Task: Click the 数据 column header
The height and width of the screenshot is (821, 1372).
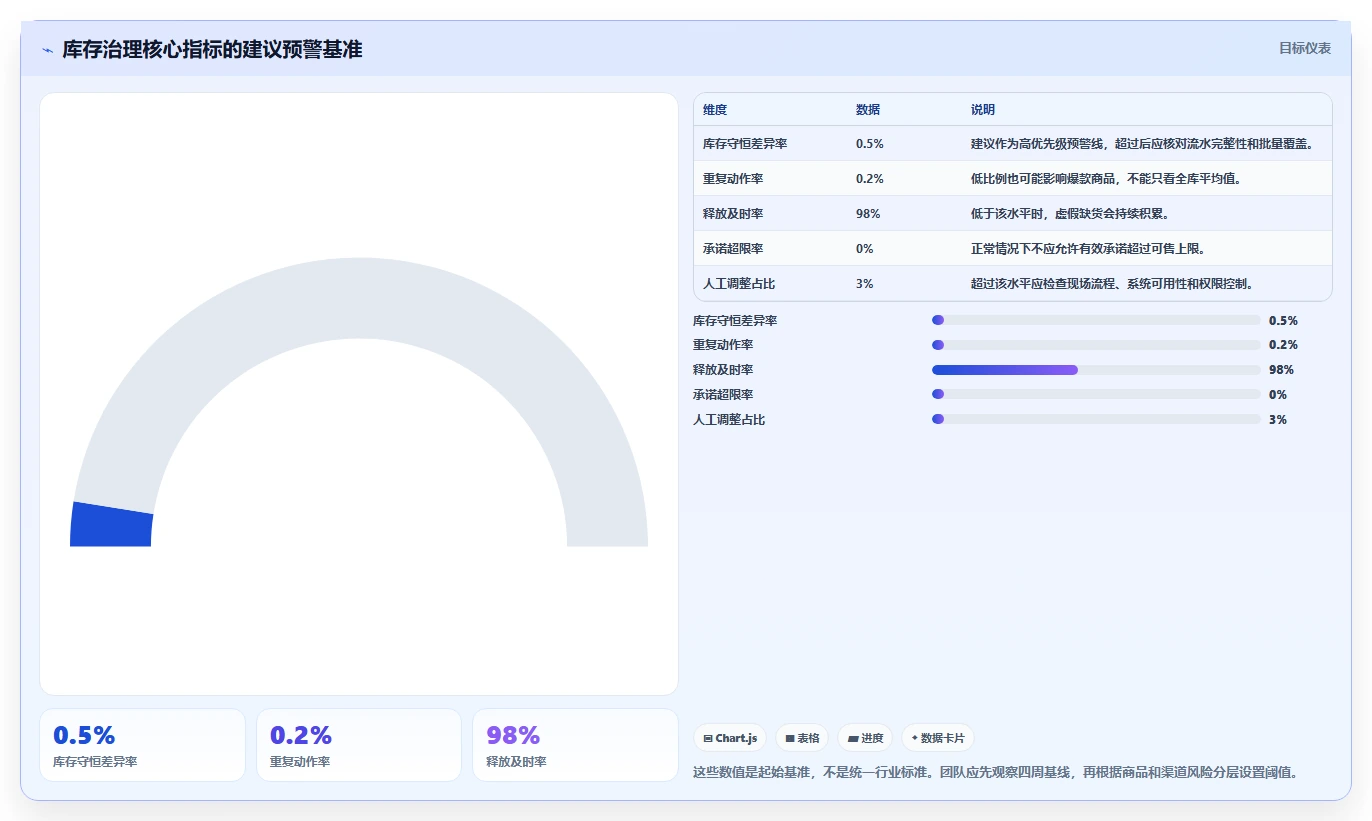Action: click(868, 110)
